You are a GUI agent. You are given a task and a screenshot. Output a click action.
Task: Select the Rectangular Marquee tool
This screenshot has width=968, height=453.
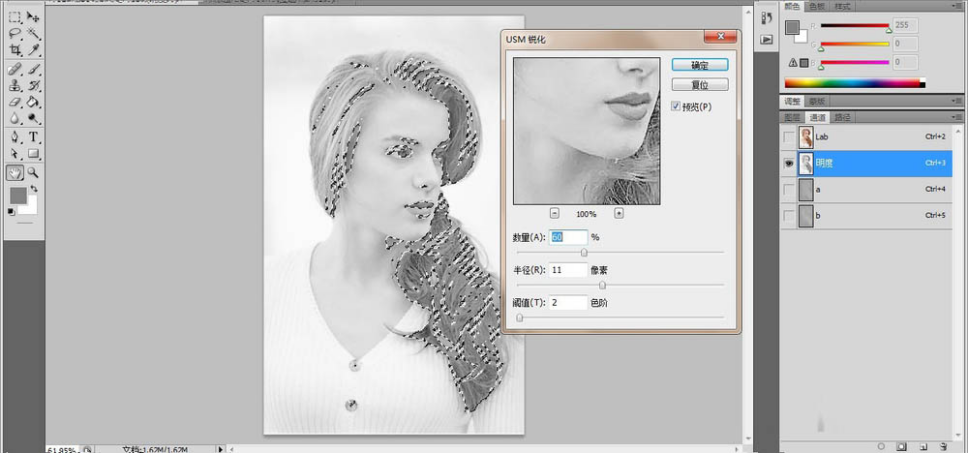[x=15, y=17]
